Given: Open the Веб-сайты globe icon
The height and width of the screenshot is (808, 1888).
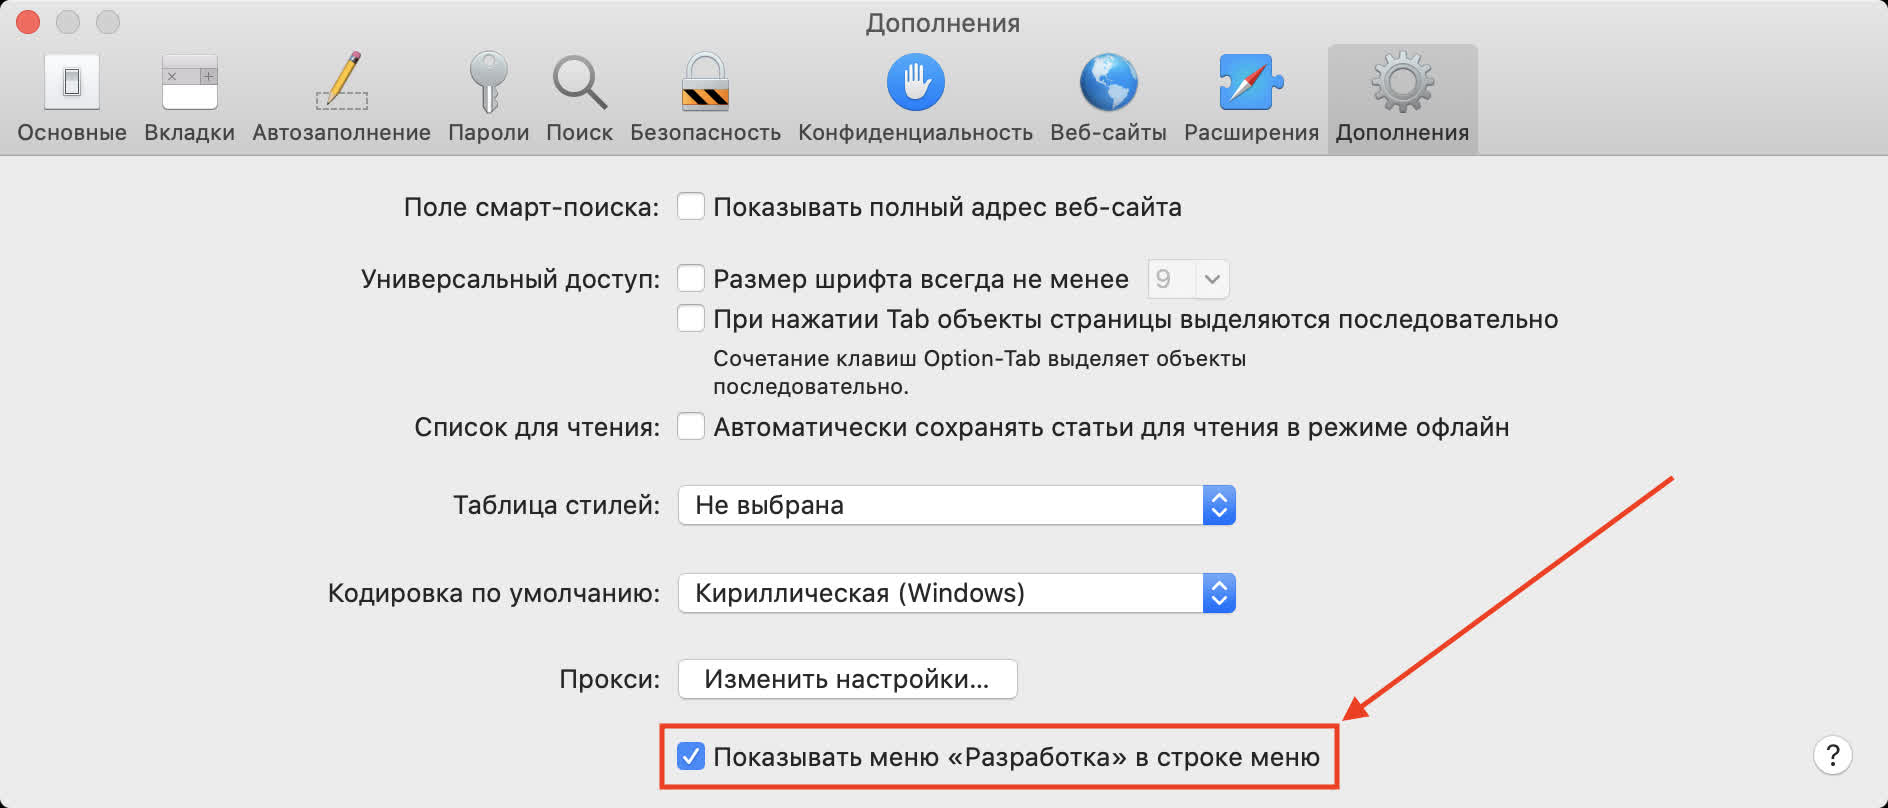Looking at the screenshot, I should (1108, 82).
